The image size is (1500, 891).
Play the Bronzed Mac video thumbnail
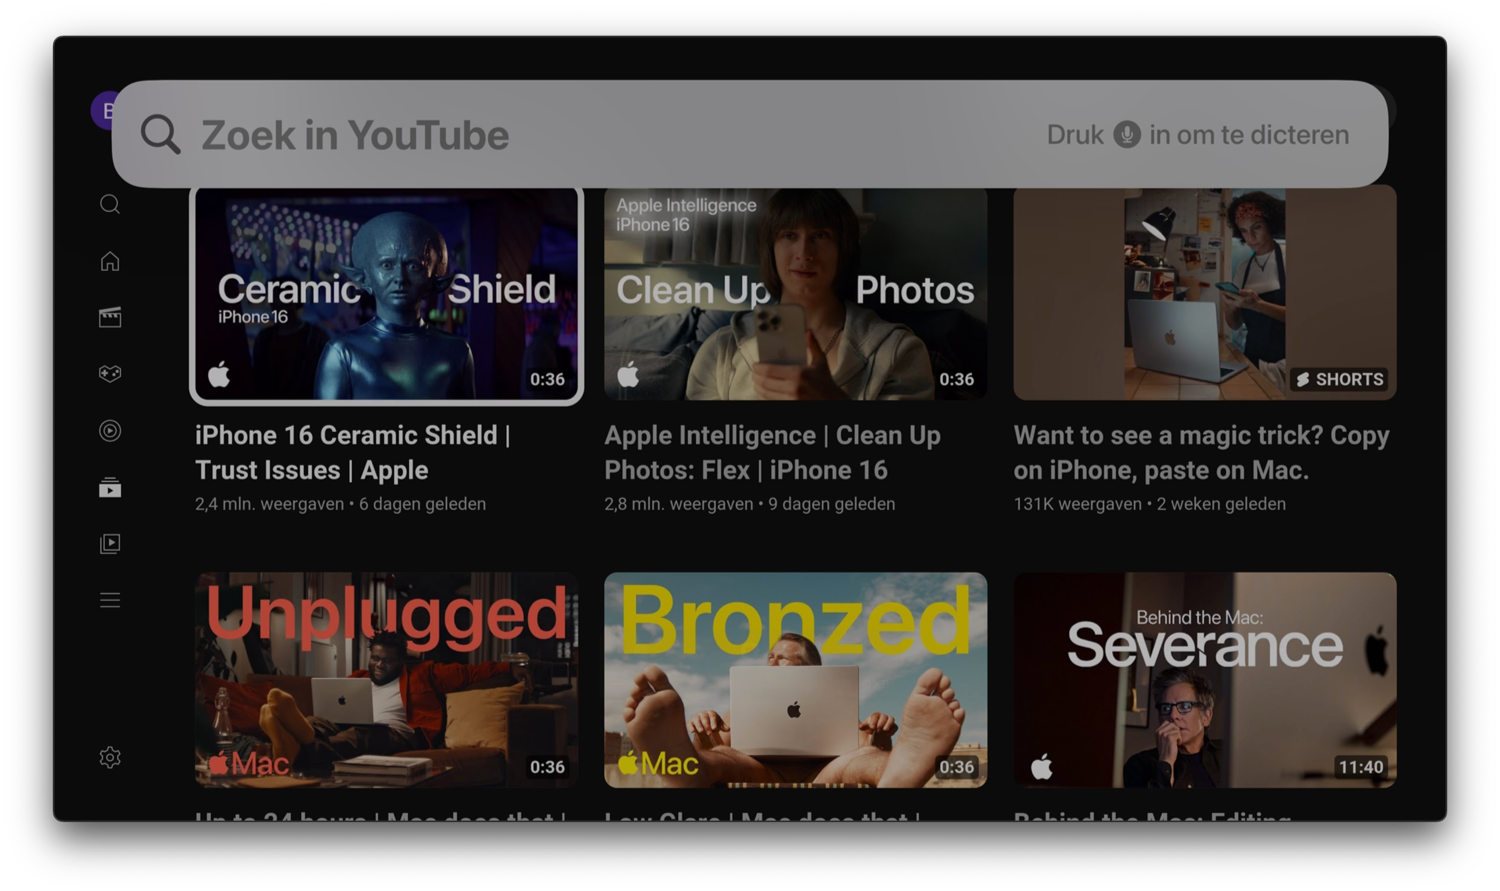pos(795,680)
